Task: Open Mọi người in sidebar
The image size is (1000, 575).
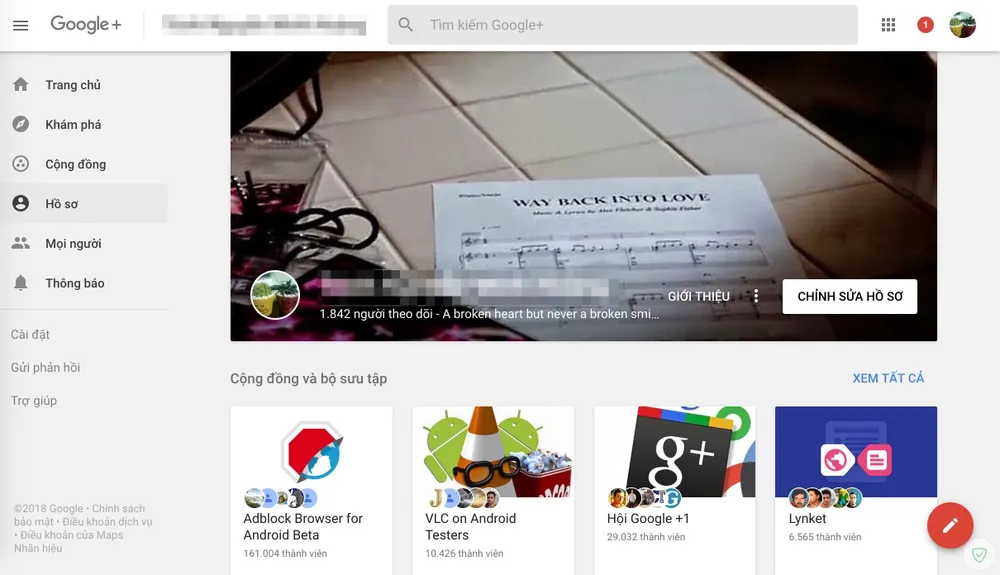Action: click(x=73, y=244)
